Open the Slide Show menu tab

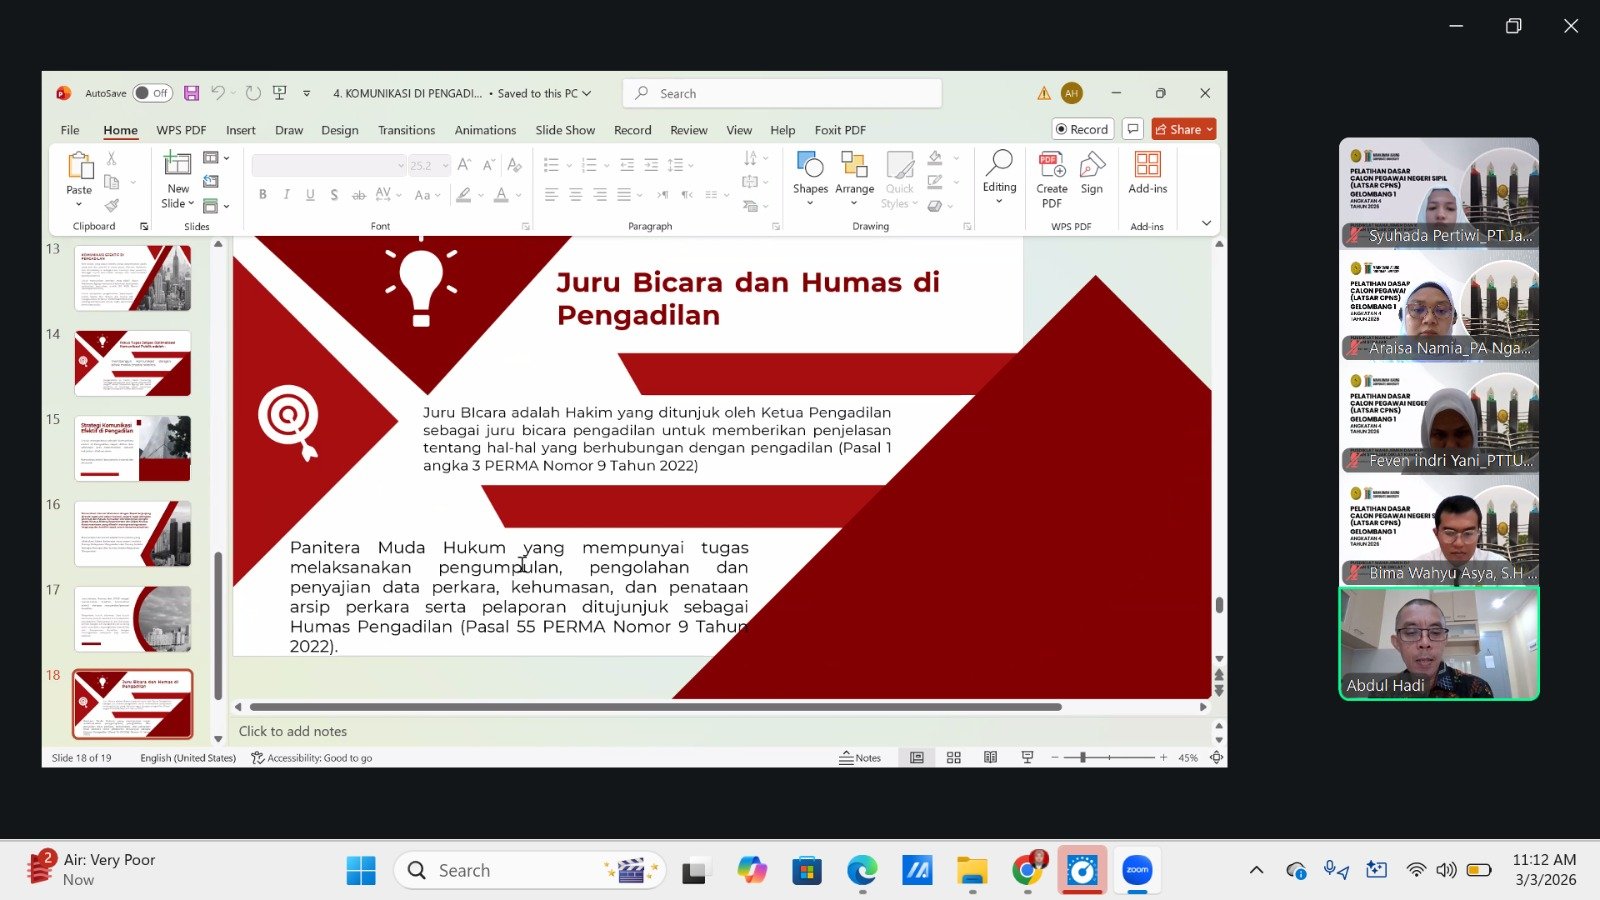[x=565, y=129]
